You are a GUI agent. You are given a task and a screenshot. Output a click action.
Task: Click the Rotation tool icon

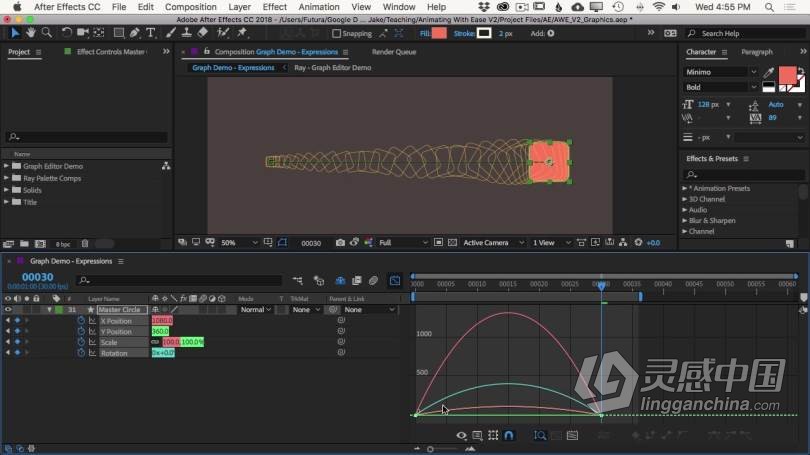point(67,32)
